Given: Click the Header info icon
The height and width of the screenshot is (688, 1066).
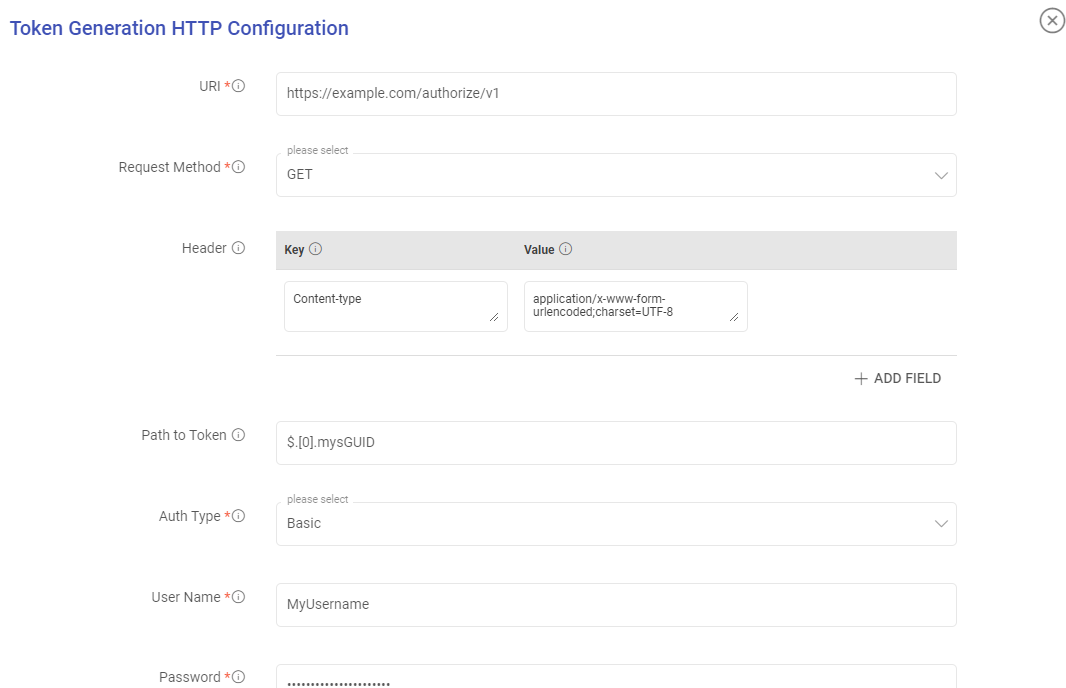Looking at the screenshot, I should tap(238, 247).
